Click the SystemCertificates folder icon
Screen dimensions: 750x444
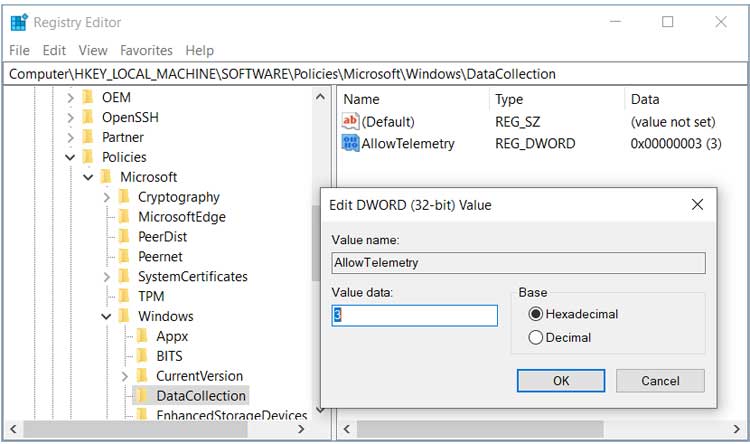pos(124,277)
